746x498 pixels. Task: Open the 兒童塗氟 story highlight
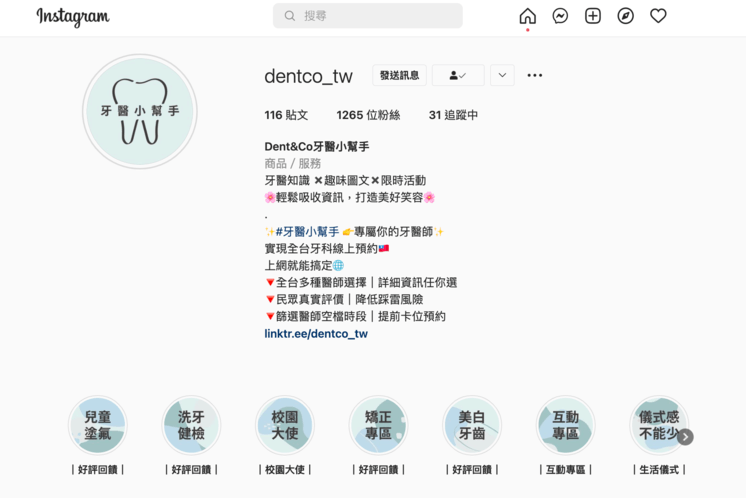click(98, 425)
